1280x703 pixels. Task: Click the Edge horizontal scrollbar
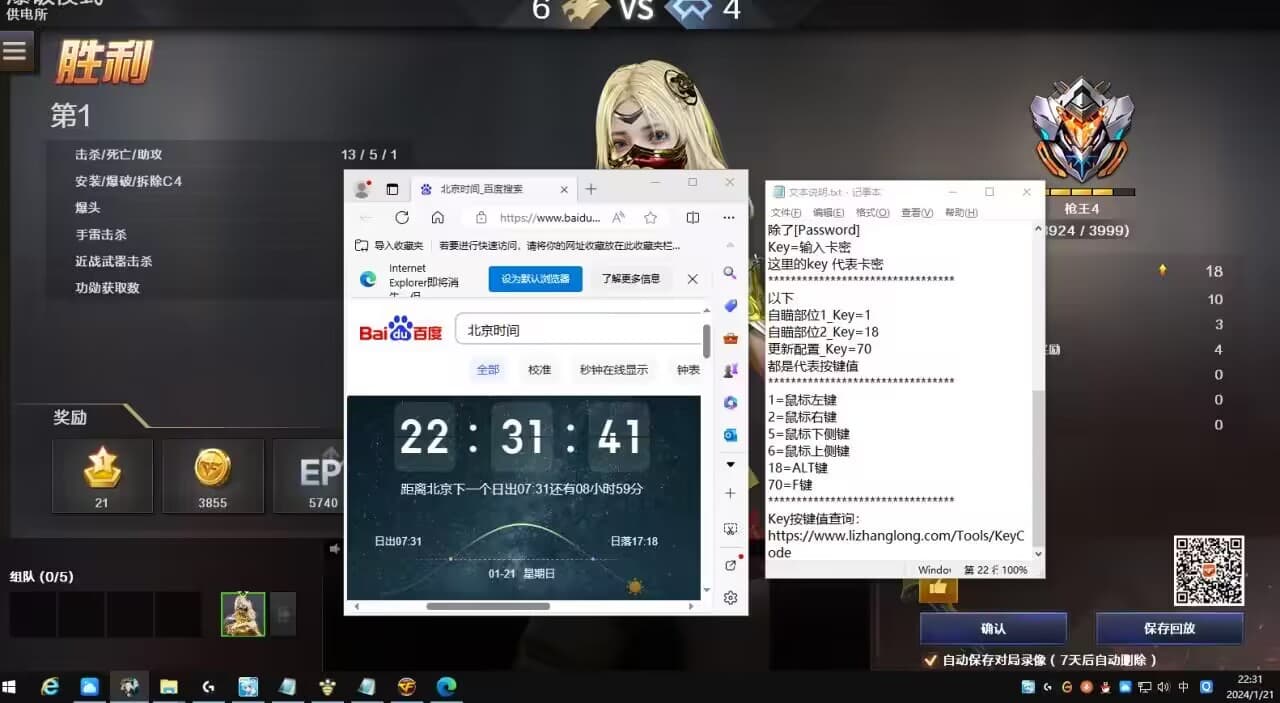(x=488, y=606)
